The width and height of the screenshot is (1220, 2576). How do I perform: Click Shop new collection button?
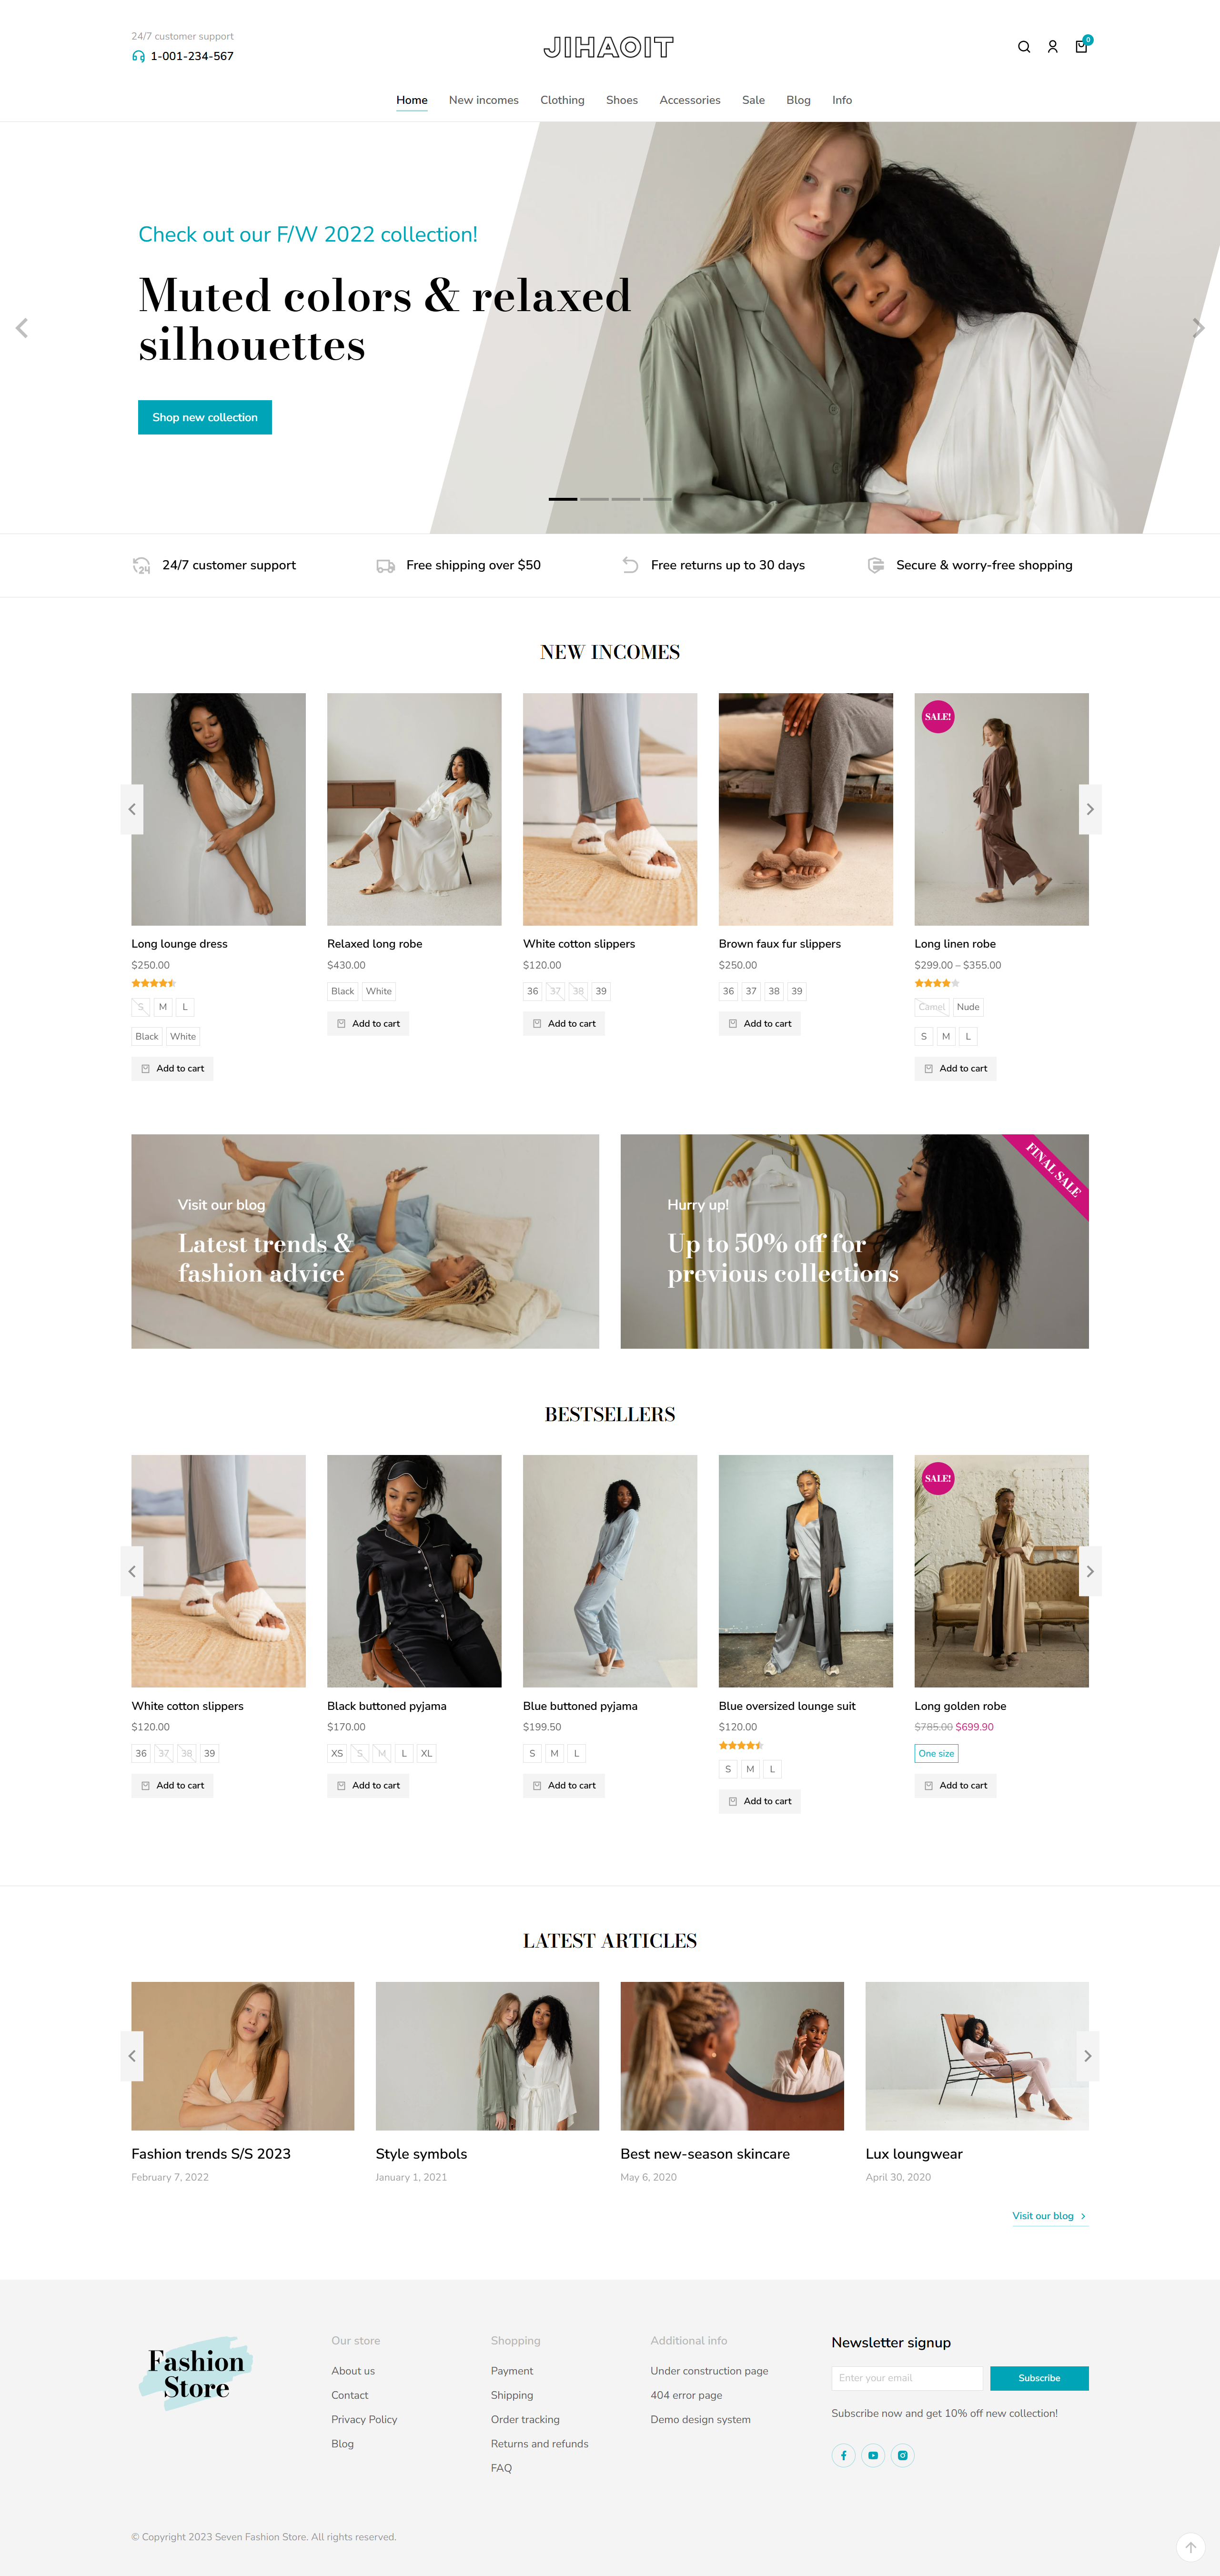[x=205, y=417]
